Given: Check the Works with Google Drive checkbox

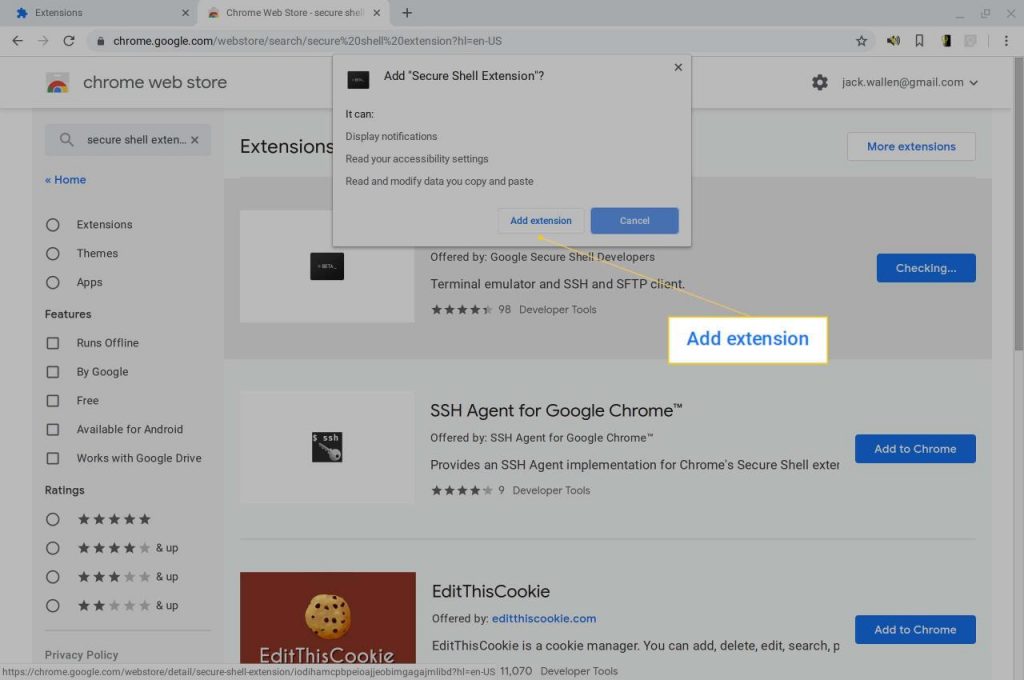Looking at the screenshot, I should (x=53, y=458).
